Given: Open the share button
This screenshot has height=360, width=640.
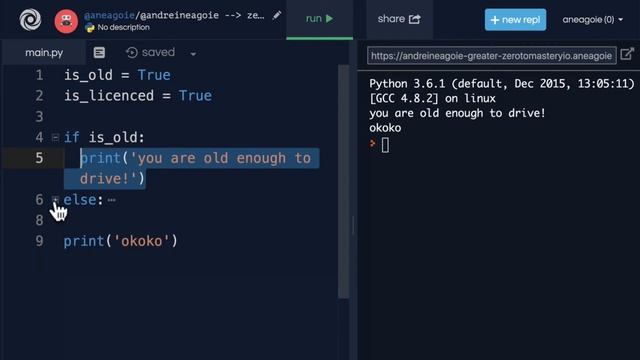Looking at the screenshot, I should pos(399,19).
